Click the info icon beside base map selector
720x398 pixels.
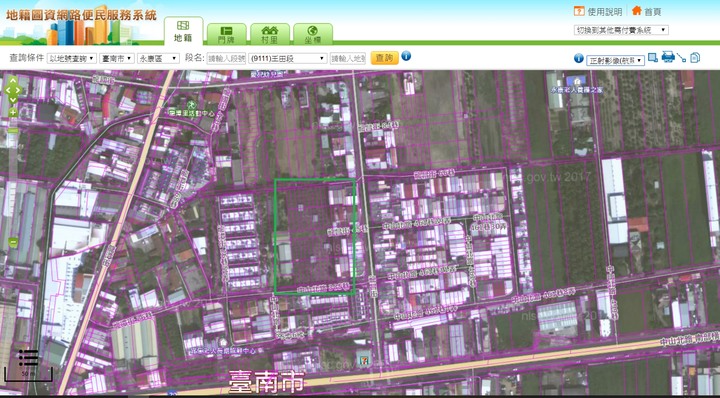pyautogui.click(x=579, y=58)
